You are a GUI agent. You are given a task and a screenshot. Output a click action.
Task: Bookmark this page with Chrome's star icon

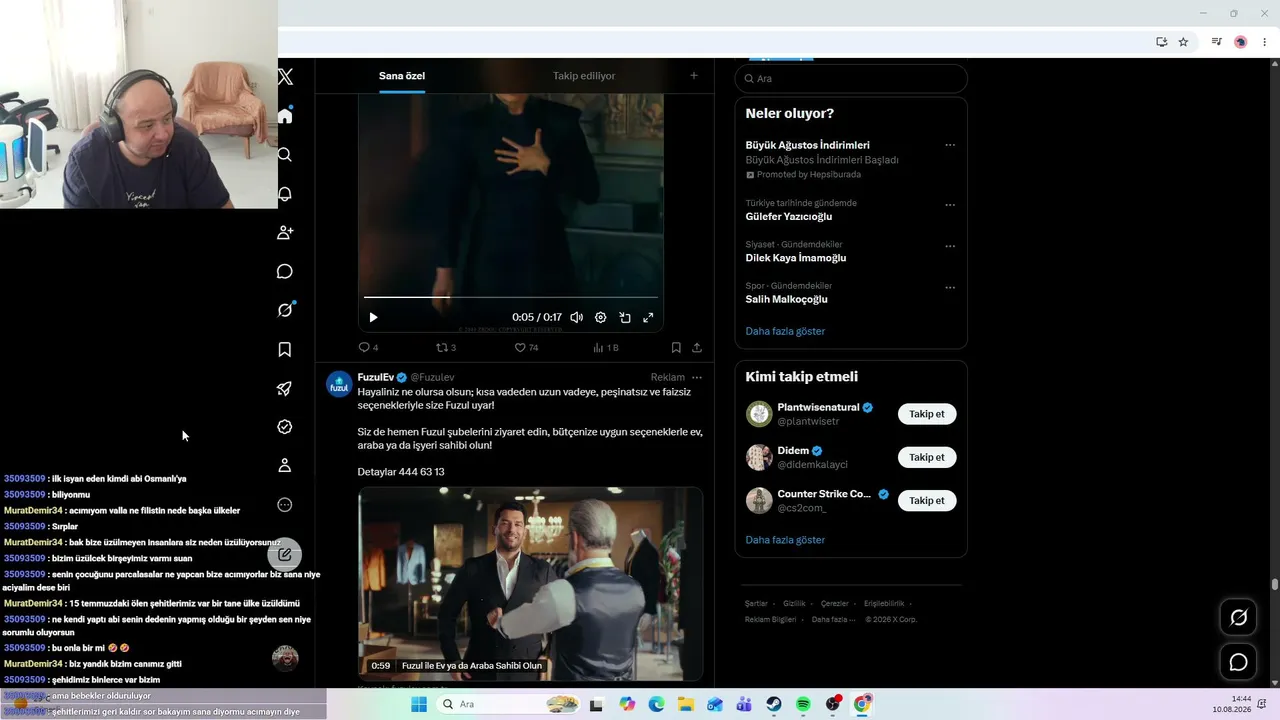point(1184,42)
